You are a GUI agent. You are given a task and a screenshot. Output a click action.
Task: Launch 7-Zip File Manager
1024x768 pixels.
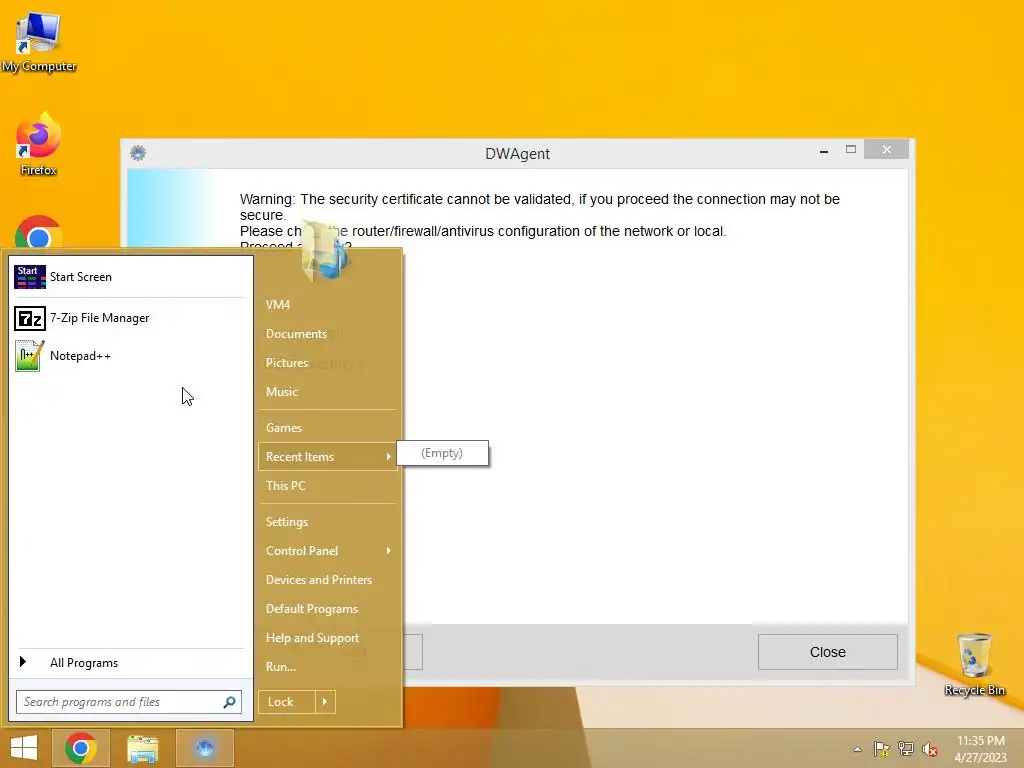point(131,318)
